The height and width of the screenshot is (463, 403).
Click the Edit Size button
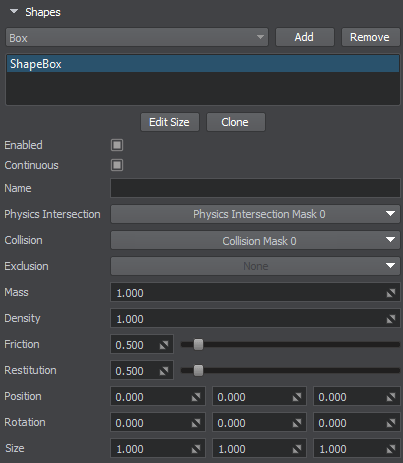point(170,122)
